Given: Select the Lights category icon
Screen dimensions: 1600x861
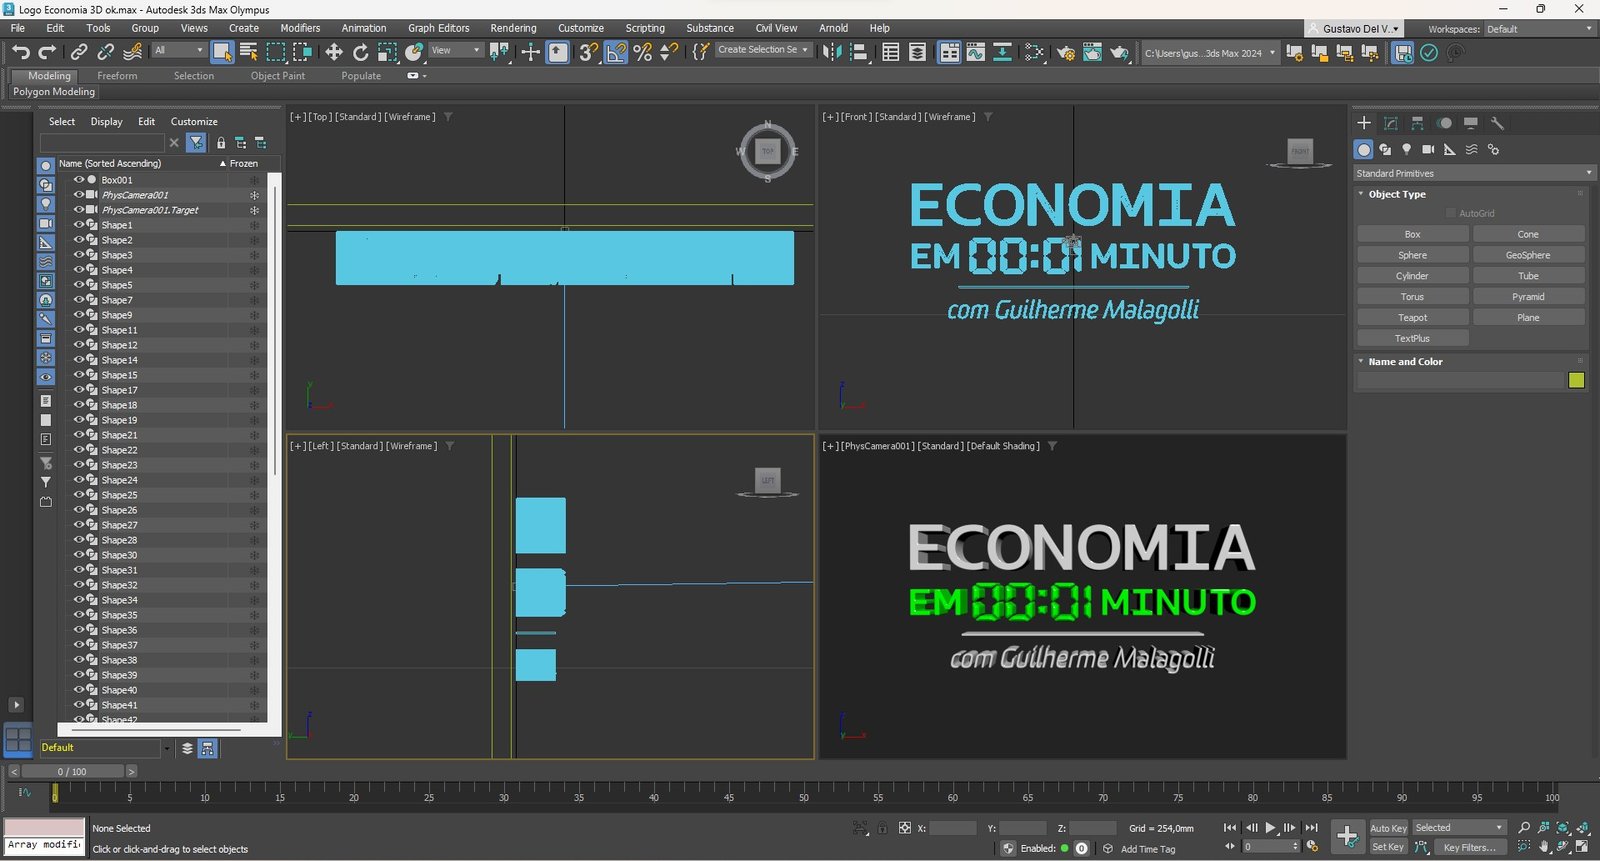Looking at the screenshot, I should 1407,149.
